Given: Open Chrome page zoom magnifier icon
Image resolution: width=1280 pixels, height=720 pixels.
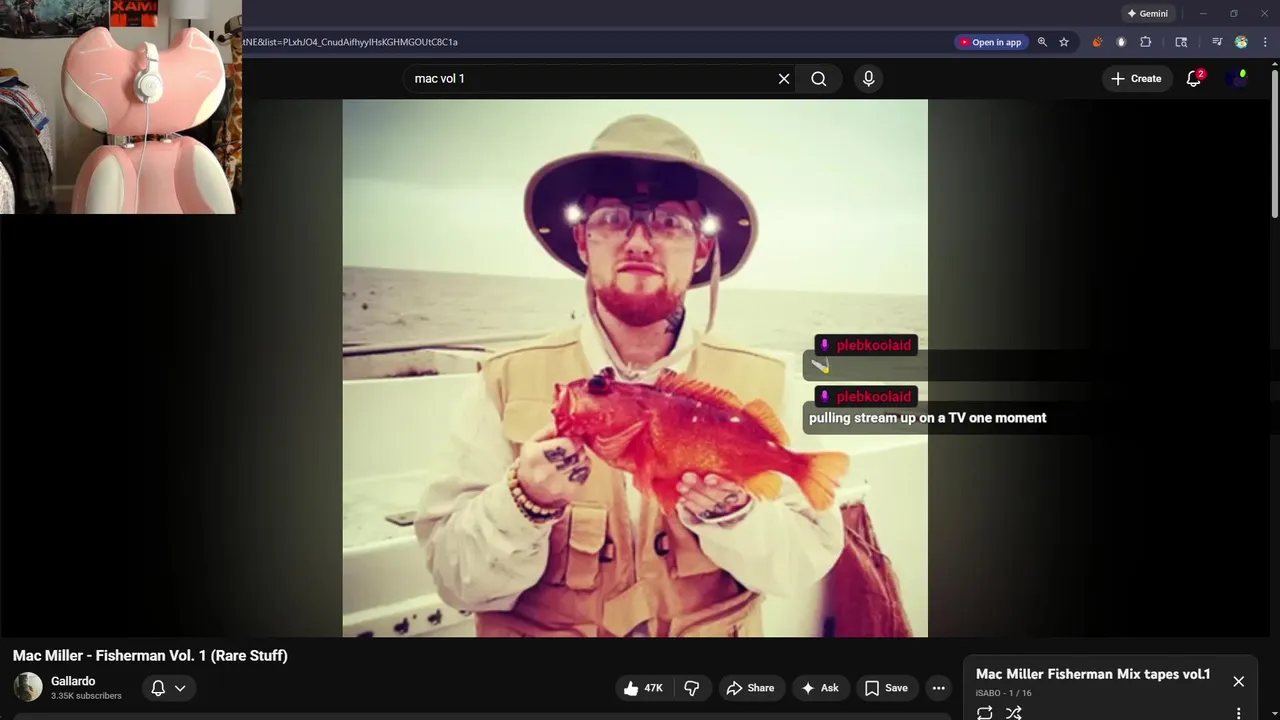Looking at the screenshot, I should point(1042,42).
